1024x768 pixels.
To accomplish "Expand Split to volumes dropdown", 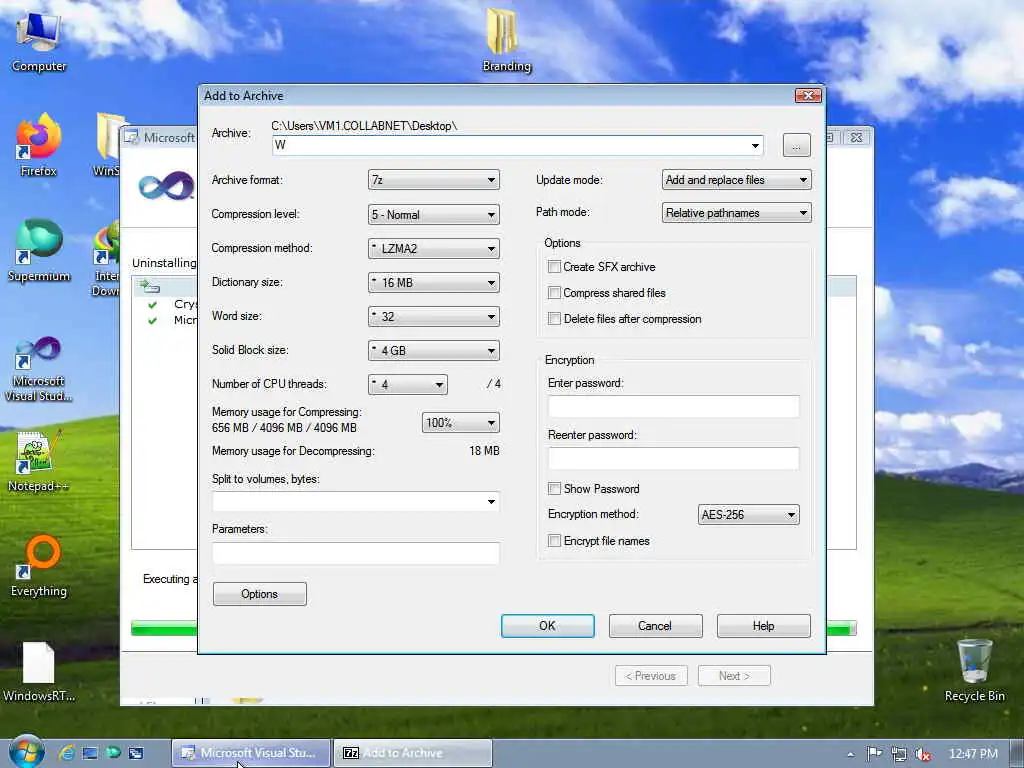I will (x=491, y=502).
